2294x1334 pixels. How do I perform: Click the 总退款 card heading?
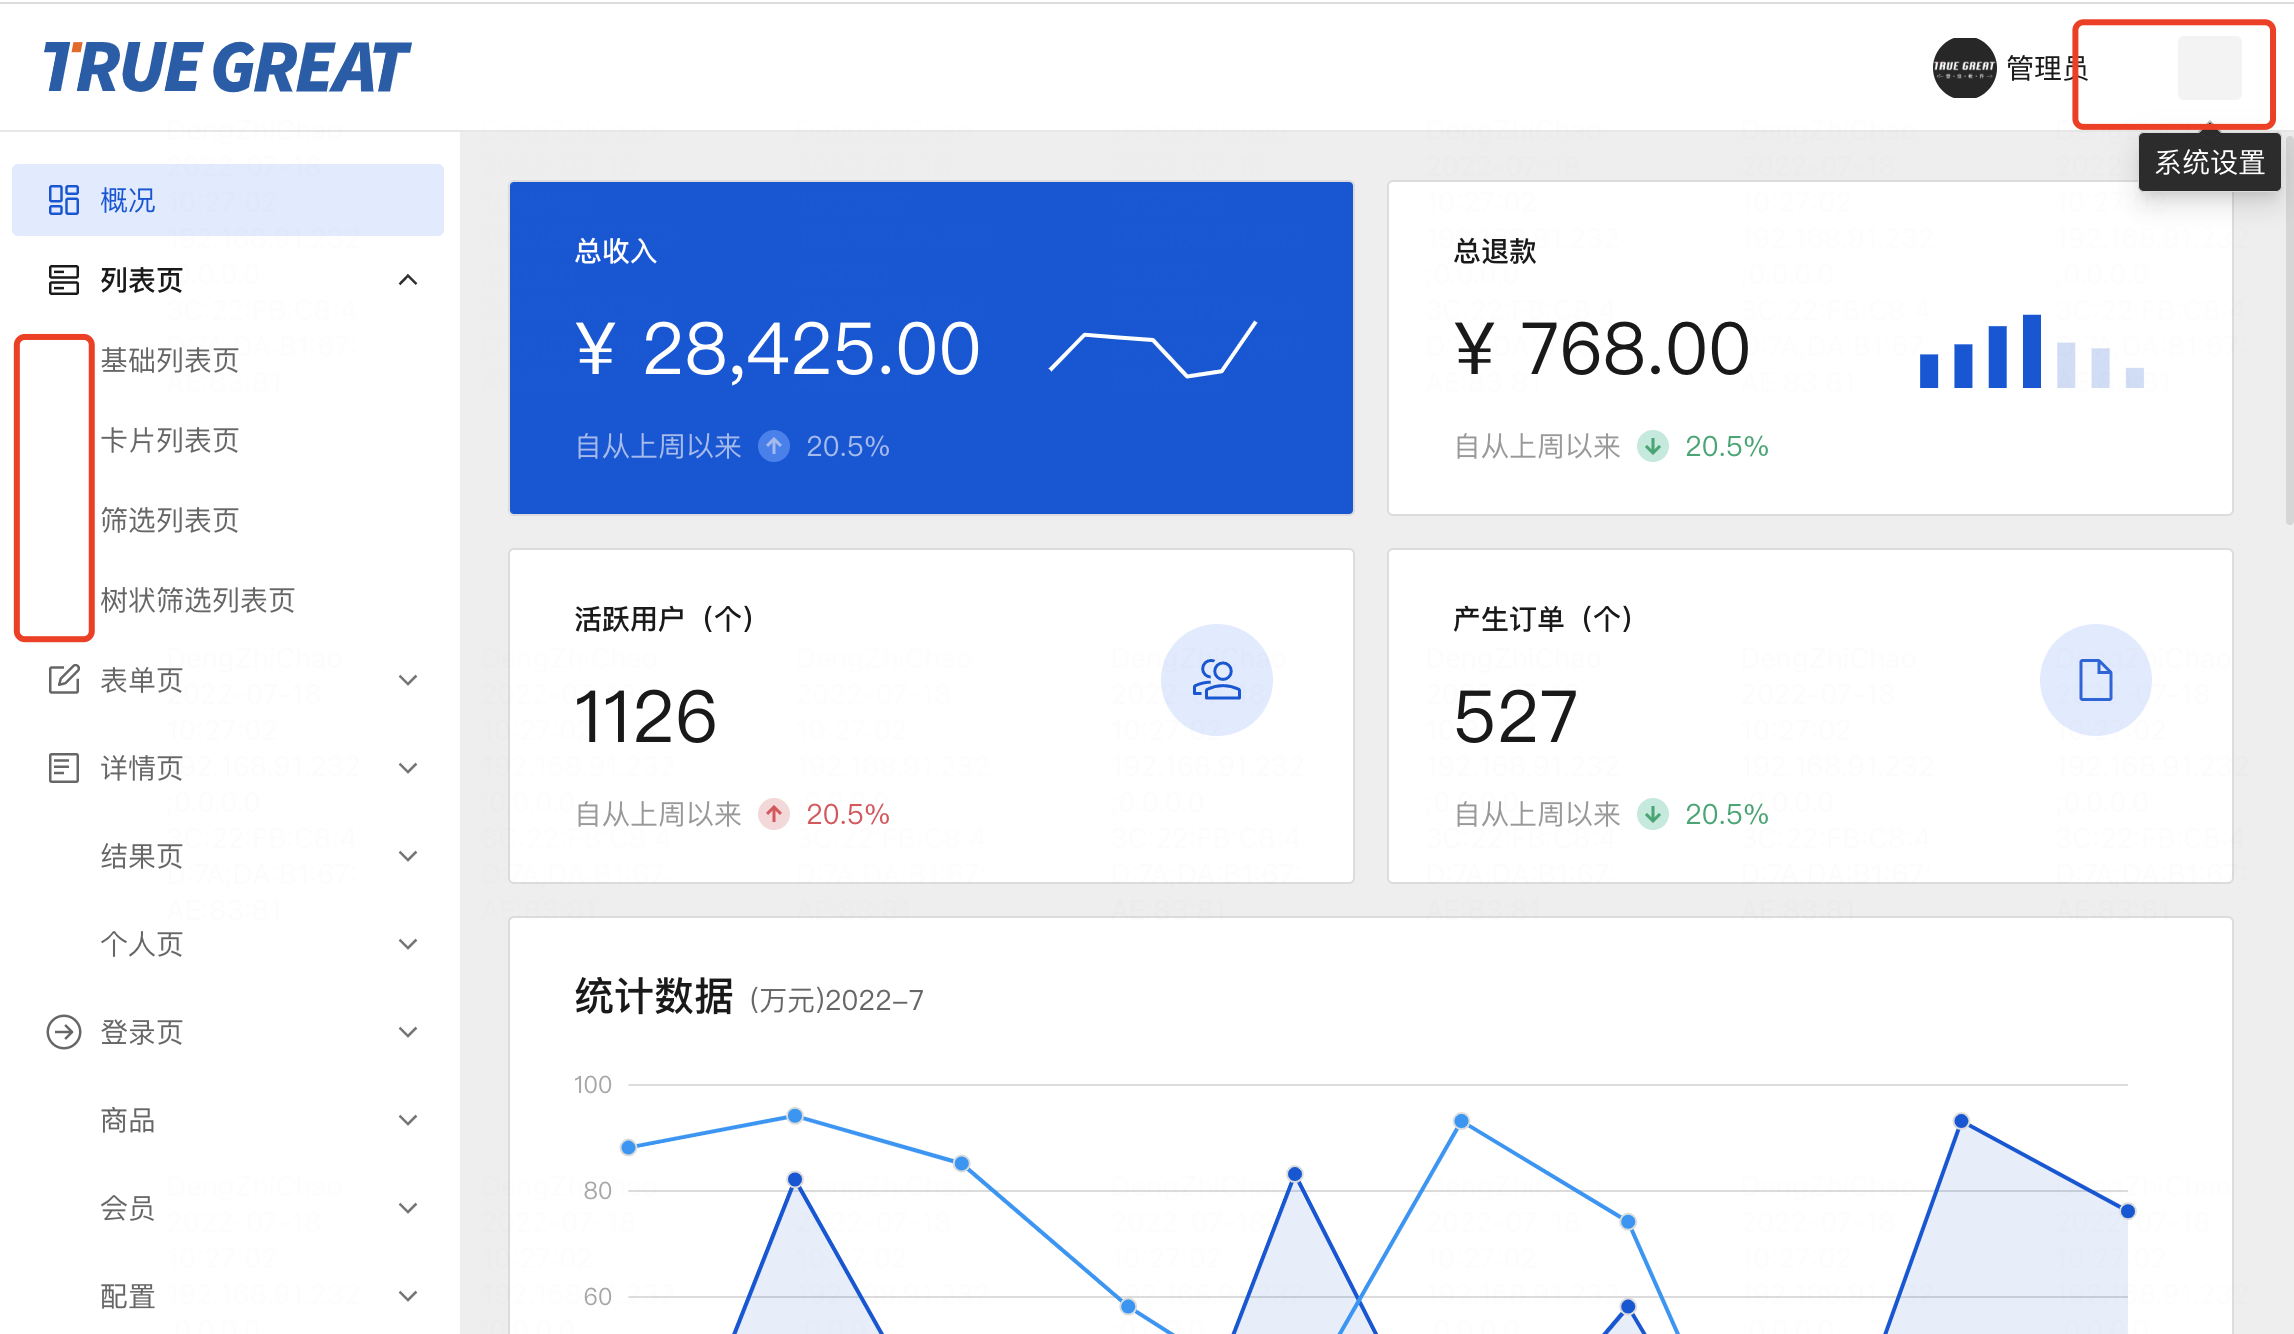point(1495,251)
